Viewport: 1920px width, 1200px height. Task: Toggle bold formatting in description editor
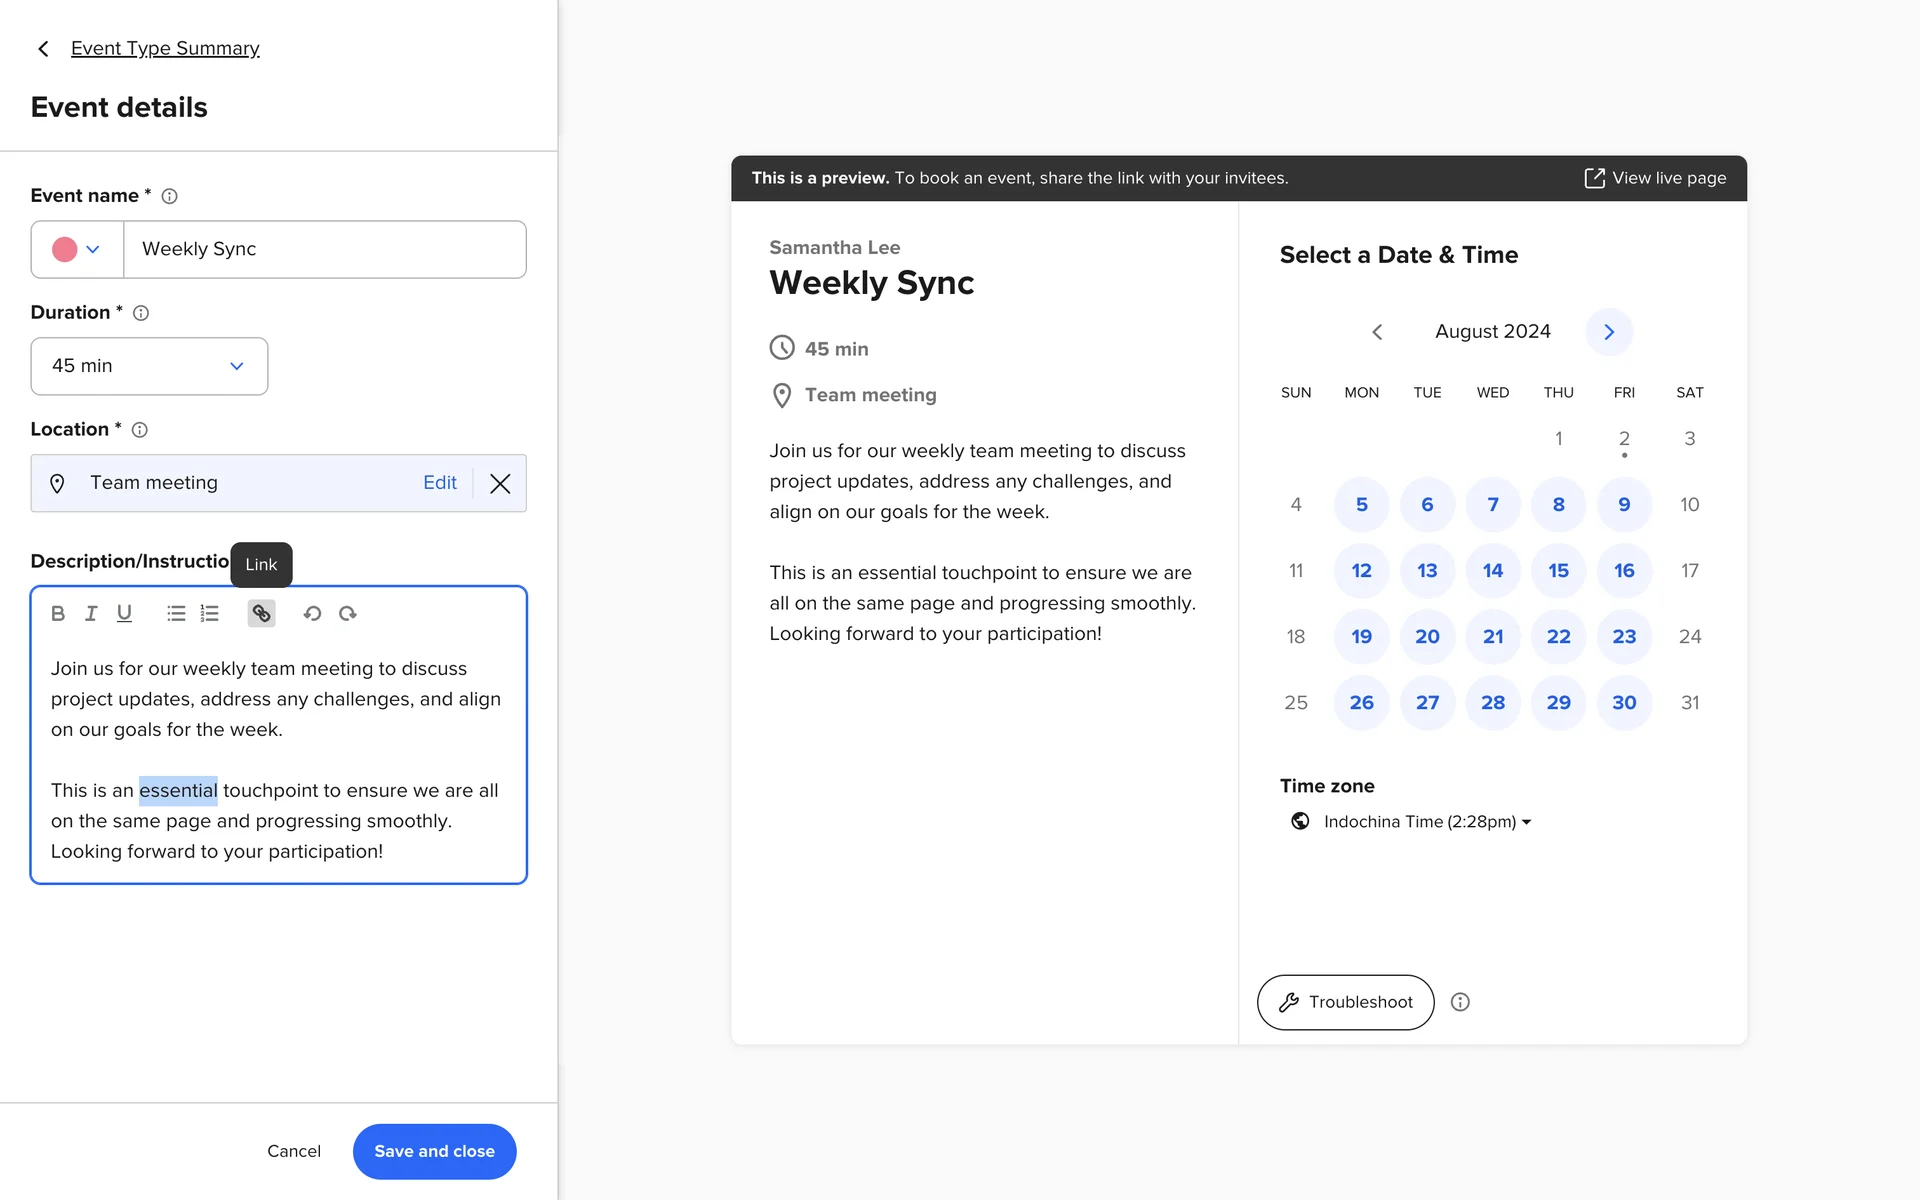[x=58, y=613]
